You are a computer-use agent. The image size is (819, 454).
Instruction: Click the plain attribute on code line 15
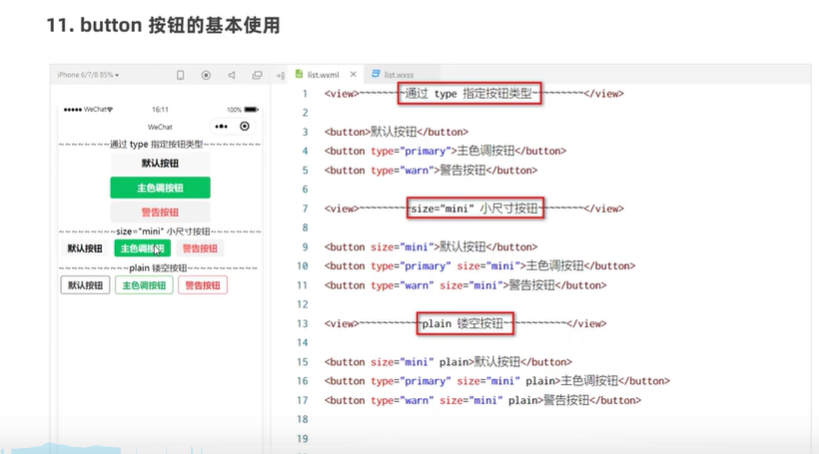pyautogui.click(x=453, y=362)
